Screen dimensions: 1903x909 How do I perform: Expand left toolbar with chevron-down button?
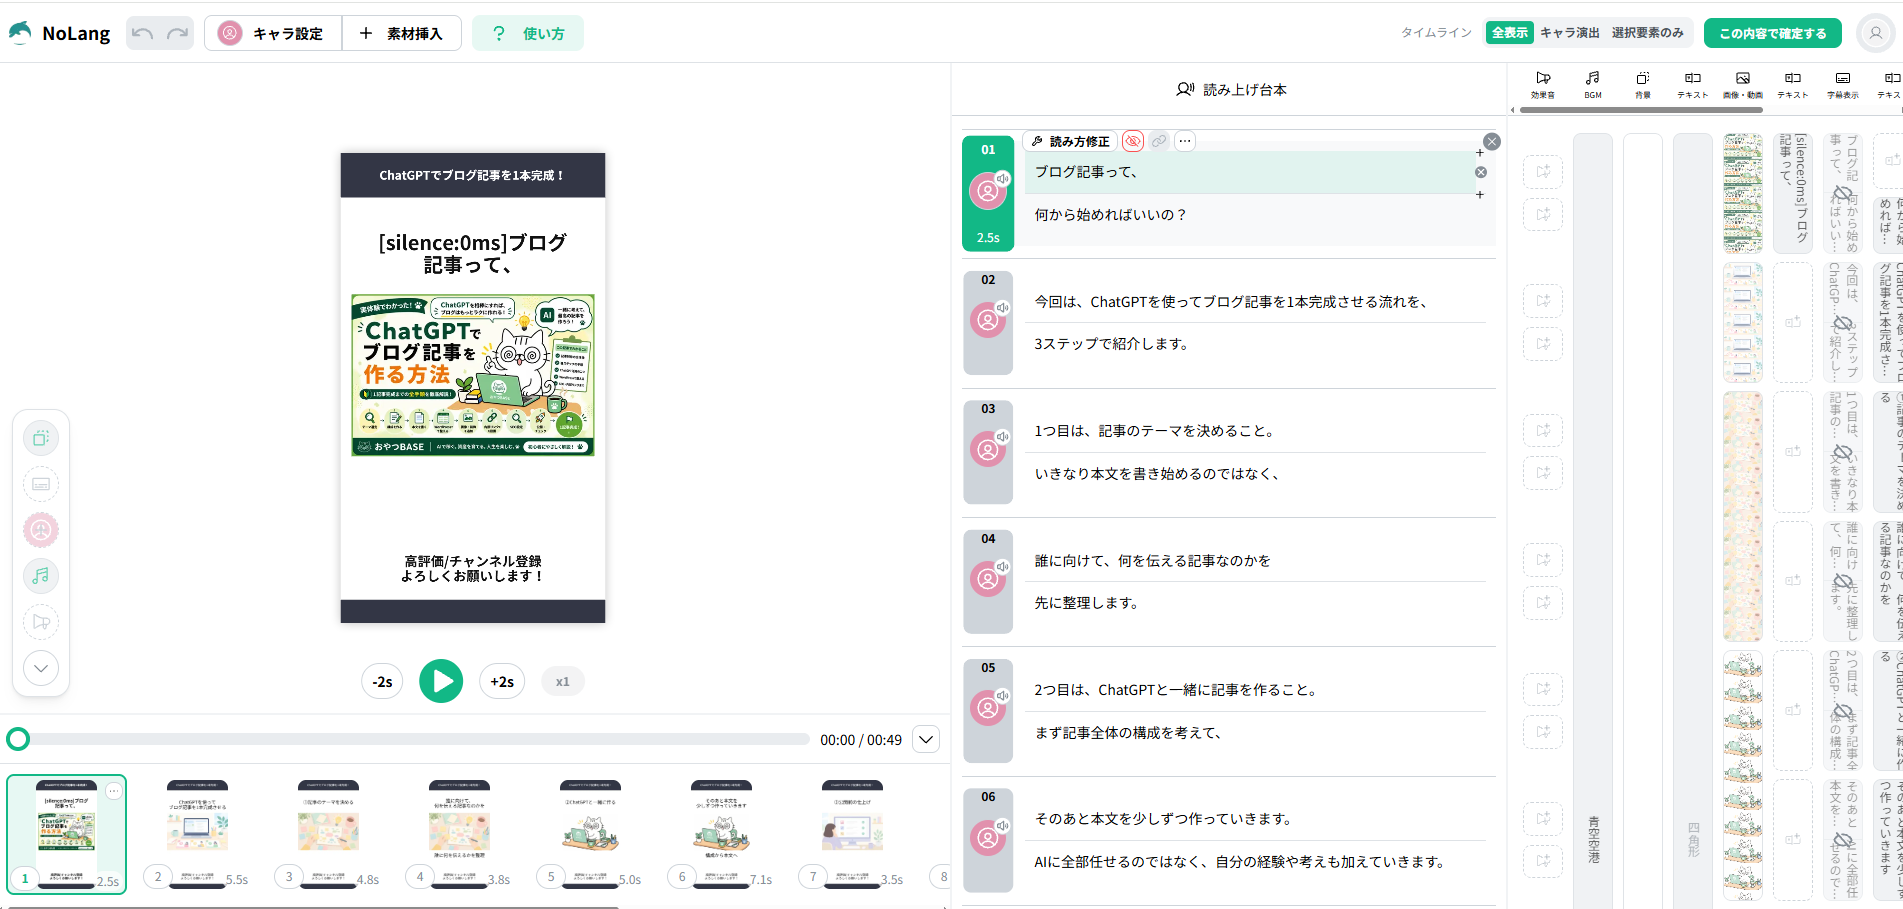41,668
